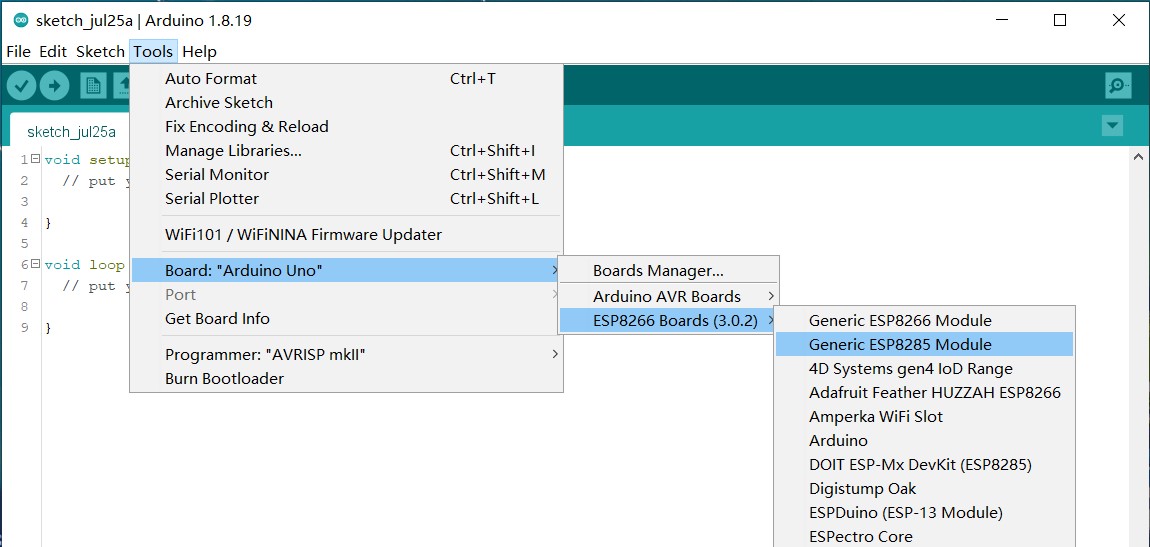Image resolution: width=1150 pixels, height=547 pixels.
Task: Select Digistump Oak board
Action: coord(924,488)
